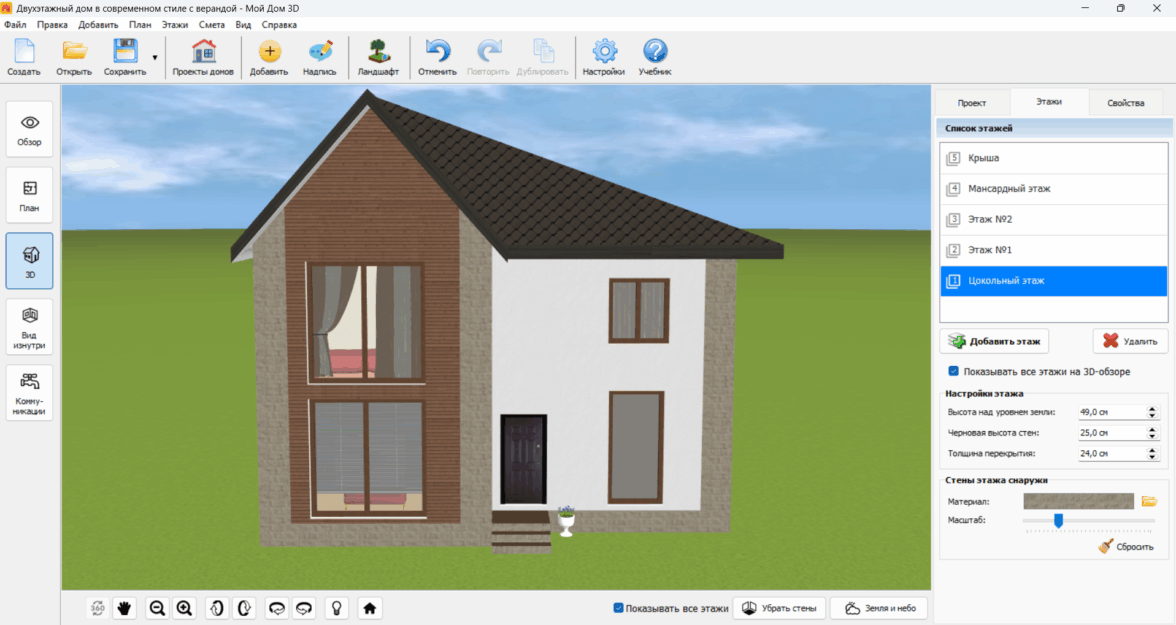
Task: Open the Смета menu
Action: 211,24
